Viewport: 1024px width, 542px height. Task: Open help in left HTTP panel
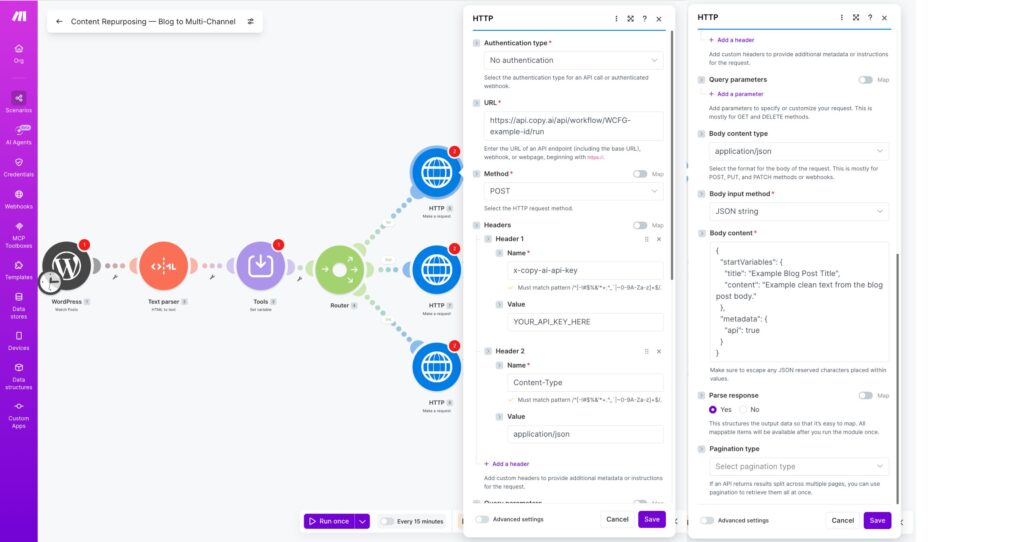(645, 19)
